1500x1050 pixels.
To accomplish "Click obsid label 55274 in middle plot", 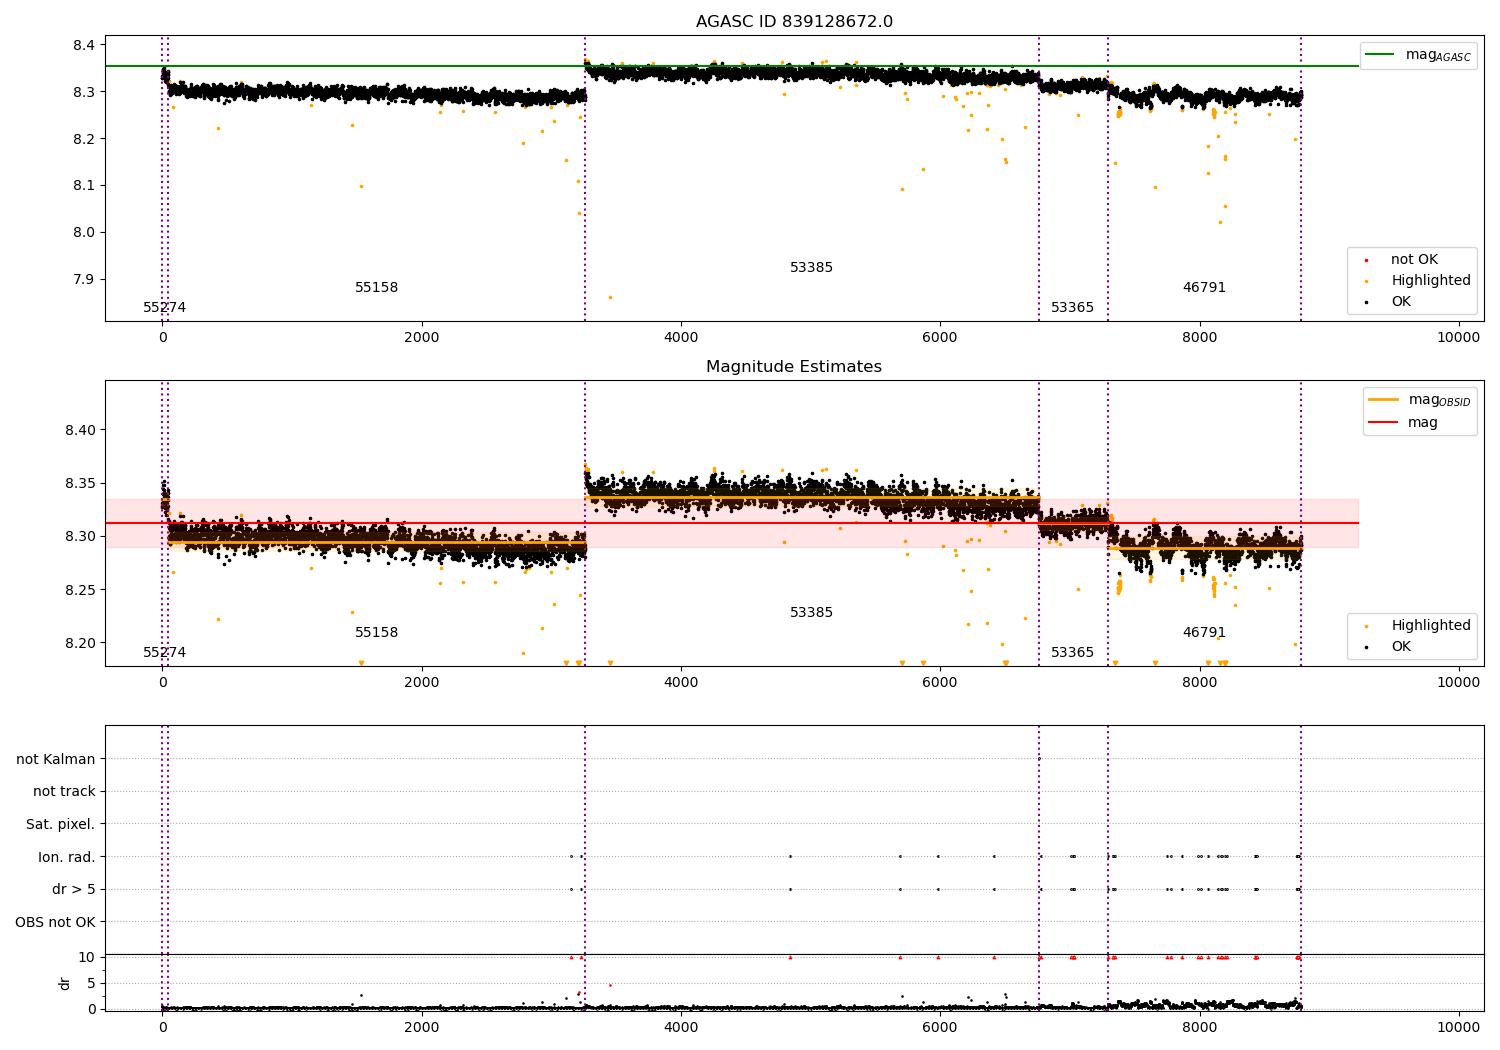I will [164, 653].
